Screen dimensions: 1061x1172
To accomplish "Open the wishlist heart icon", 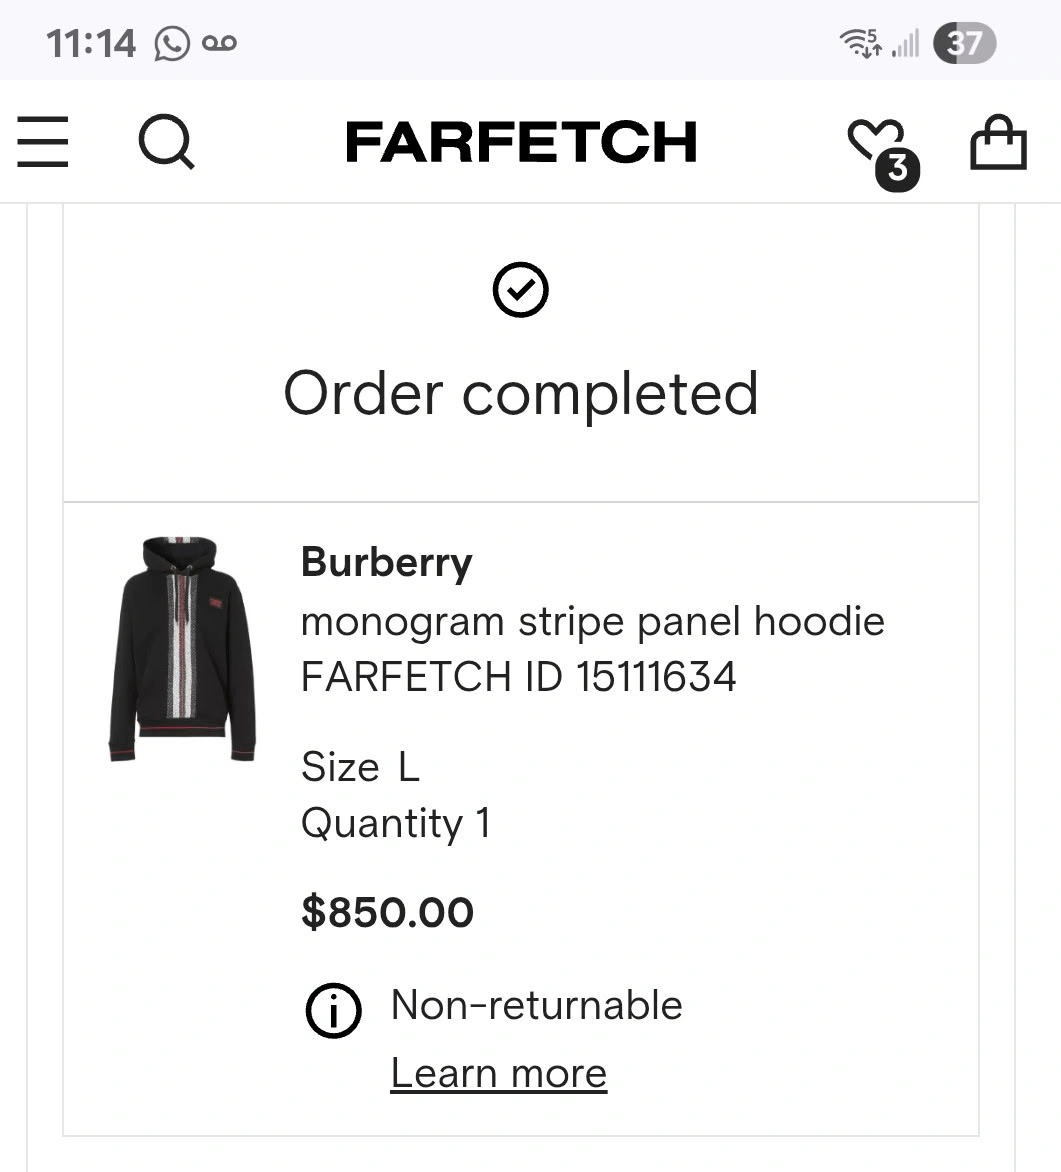I will [876, 141].
